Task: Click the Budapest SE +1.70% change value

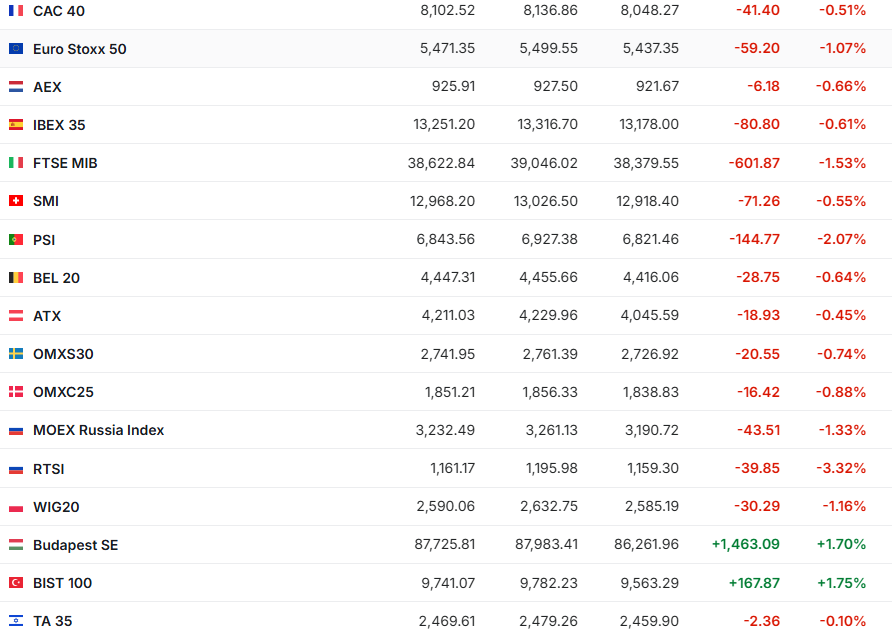Action: [841, 545]
